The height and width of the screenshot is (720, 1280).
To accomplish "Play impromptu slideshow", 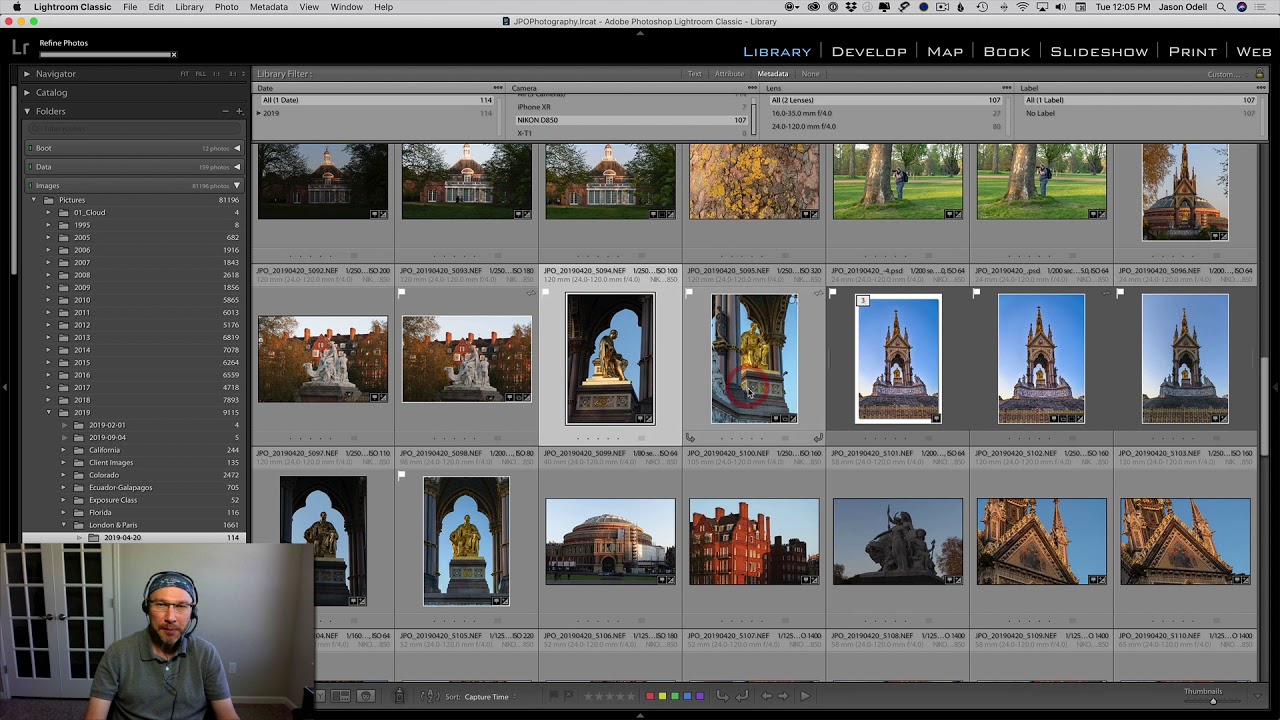I will click(x=805, y=696).
